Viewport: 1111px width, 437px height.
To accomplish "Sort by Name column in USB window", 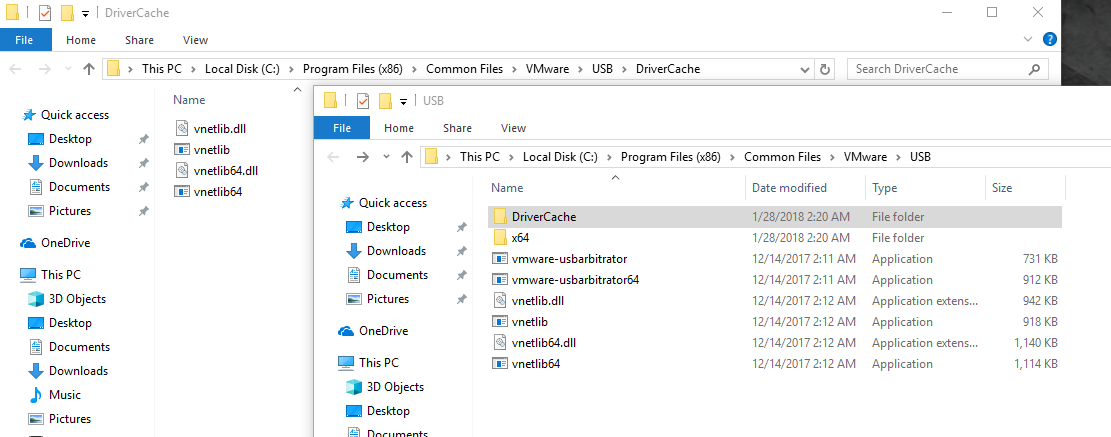I will click(x=507, y=188).
